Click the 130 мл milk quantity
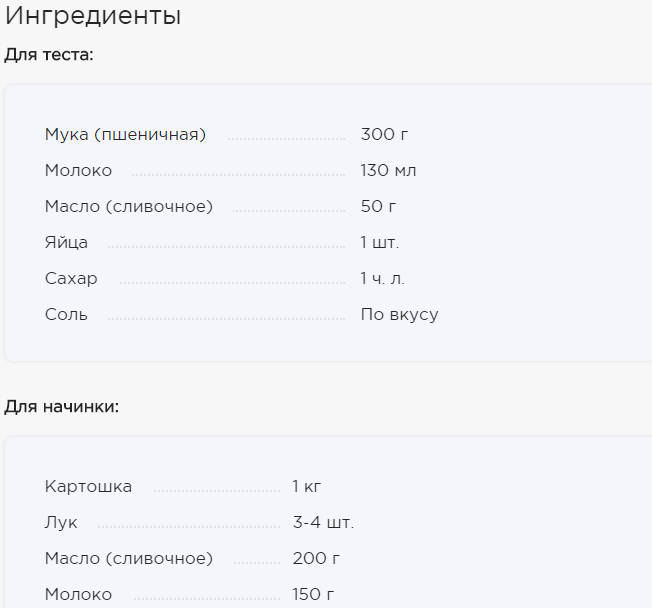Image resolution: width=652 pixels, height=608 pixels. click(x=388, y=171)
